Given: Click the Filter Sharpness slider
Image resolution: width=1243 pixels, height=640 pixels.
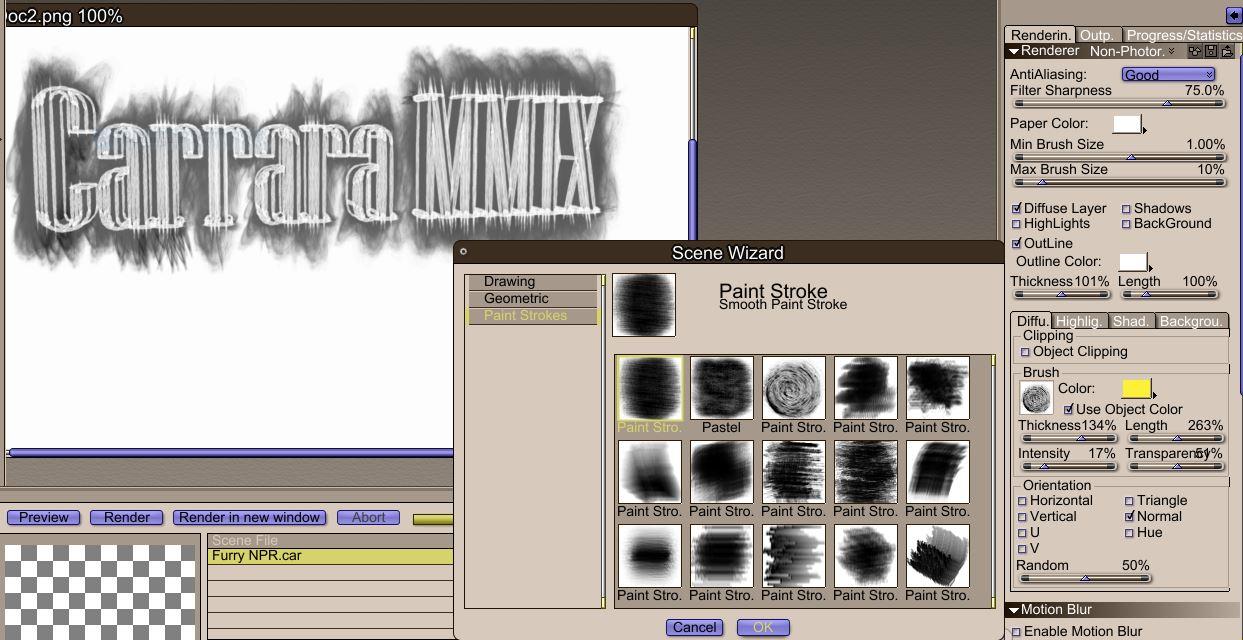Looking at the screenshot, I should [x=1119, y=103].
